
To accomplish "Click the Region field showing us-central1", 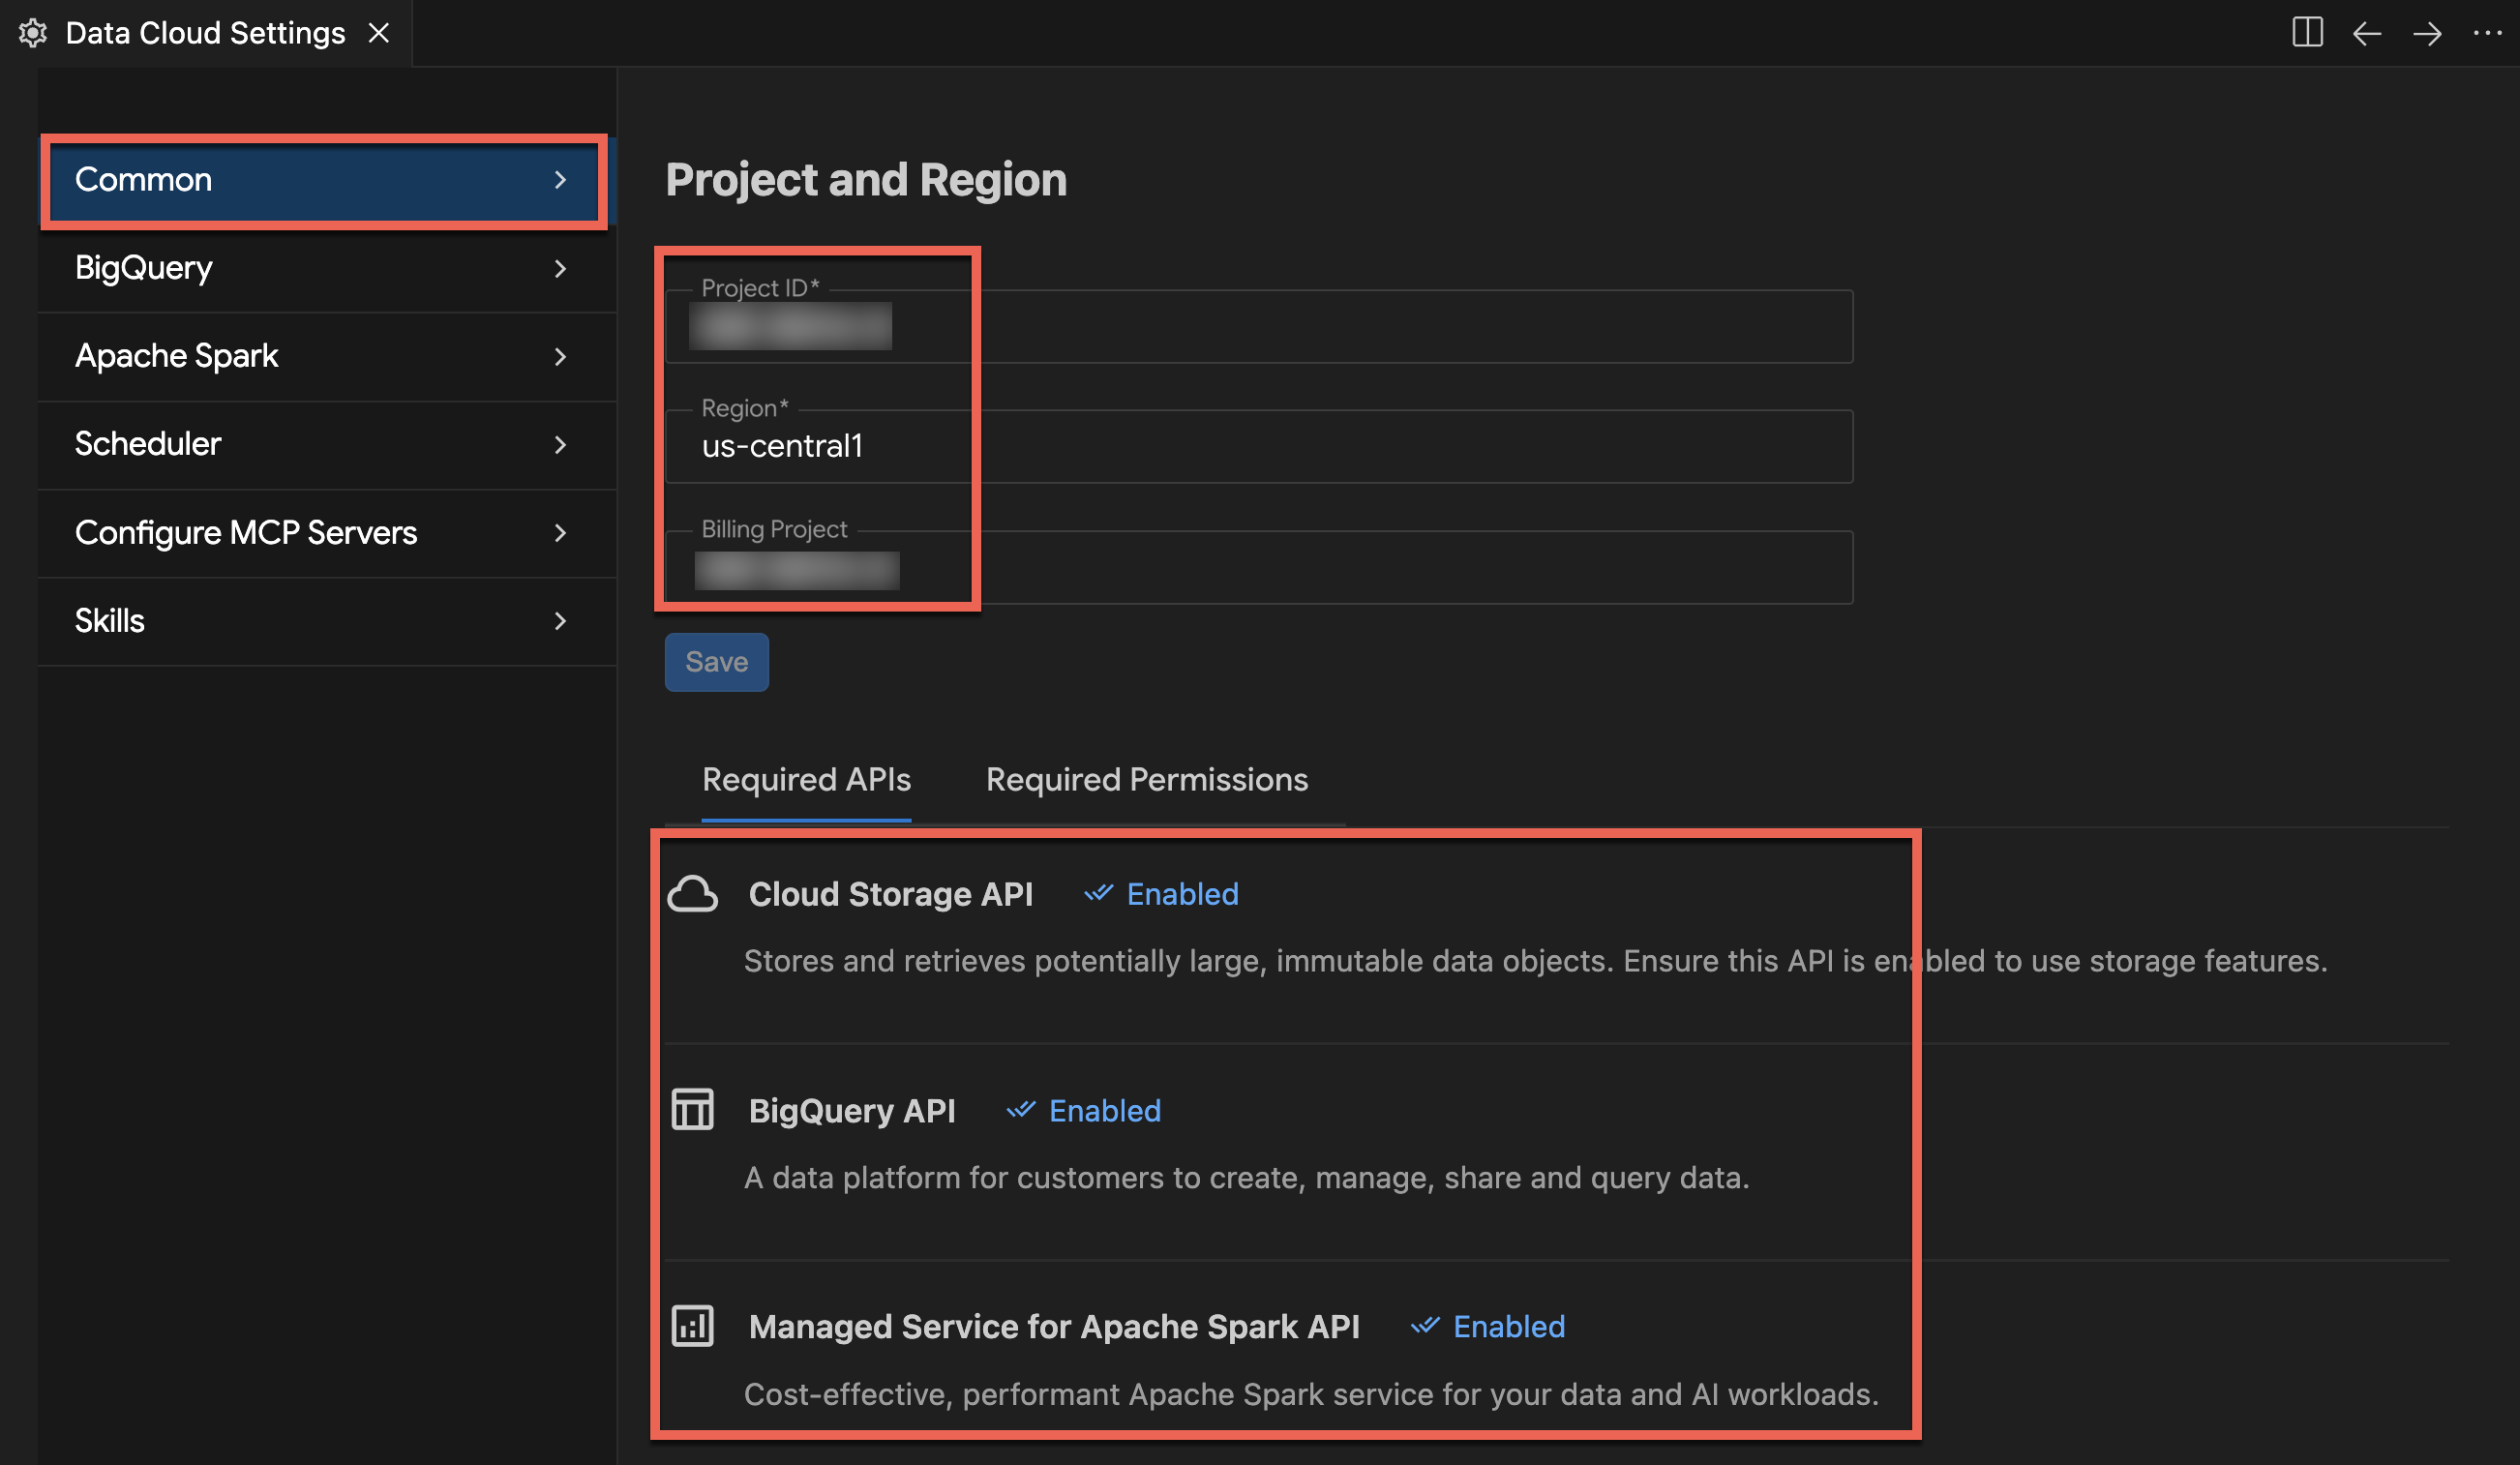I will [1259, 447].
